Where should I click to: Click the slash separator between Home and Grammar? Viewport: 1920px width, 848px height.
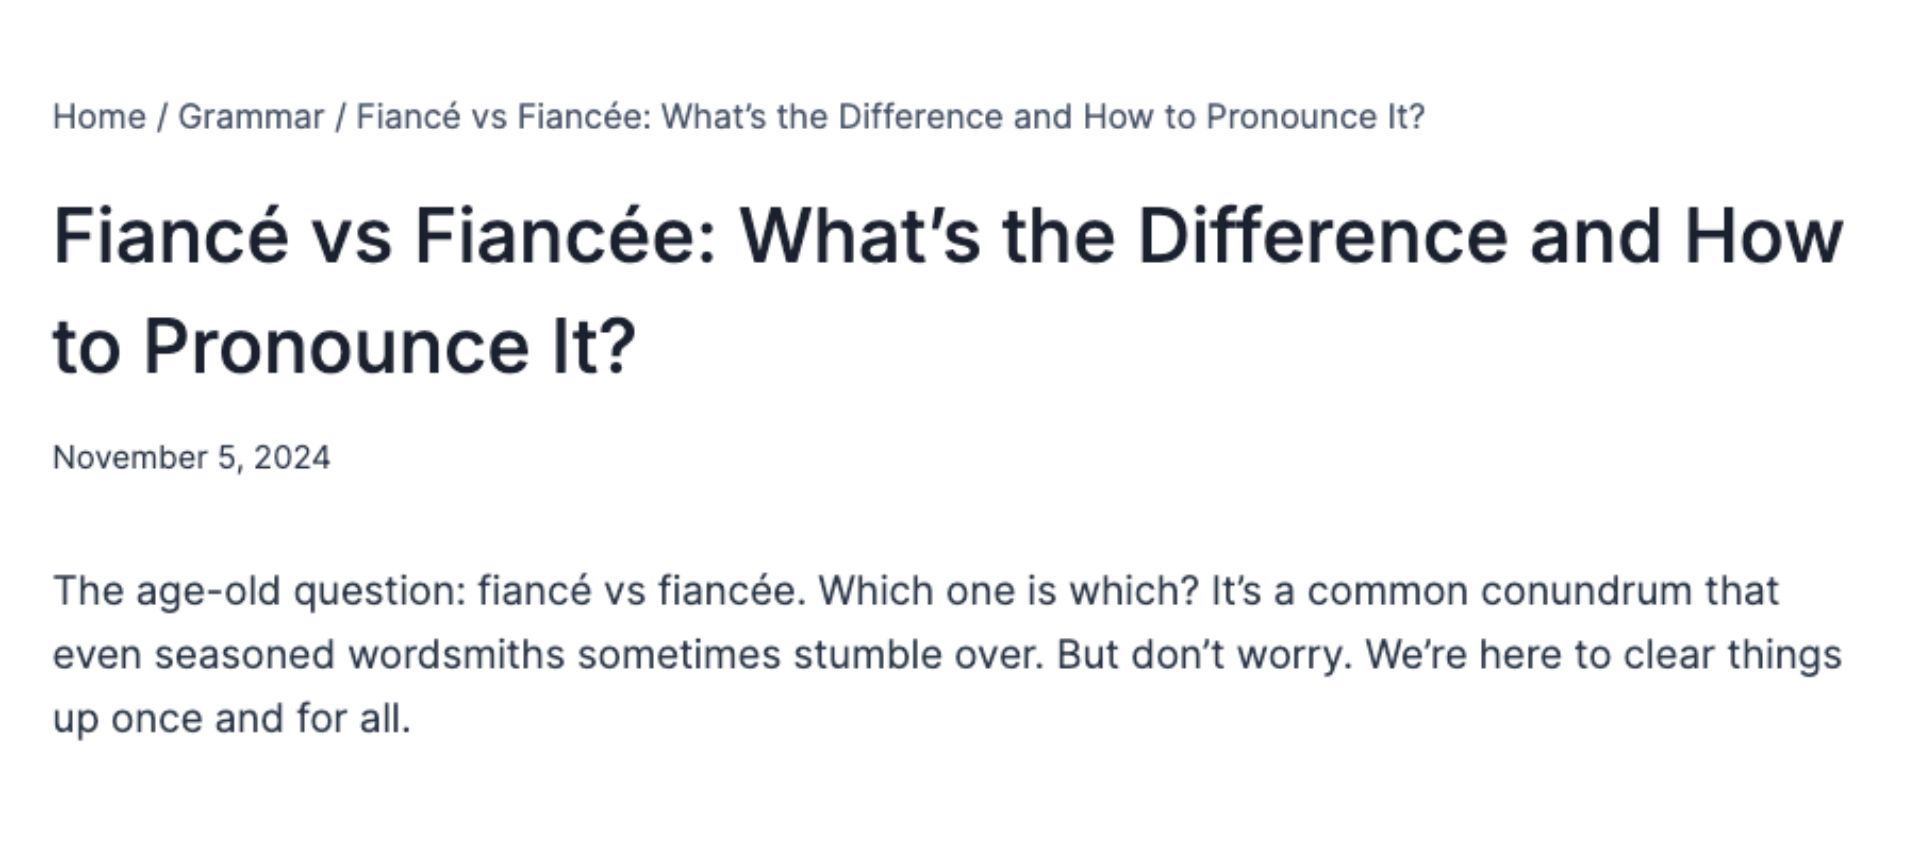(x=162, y=116)
